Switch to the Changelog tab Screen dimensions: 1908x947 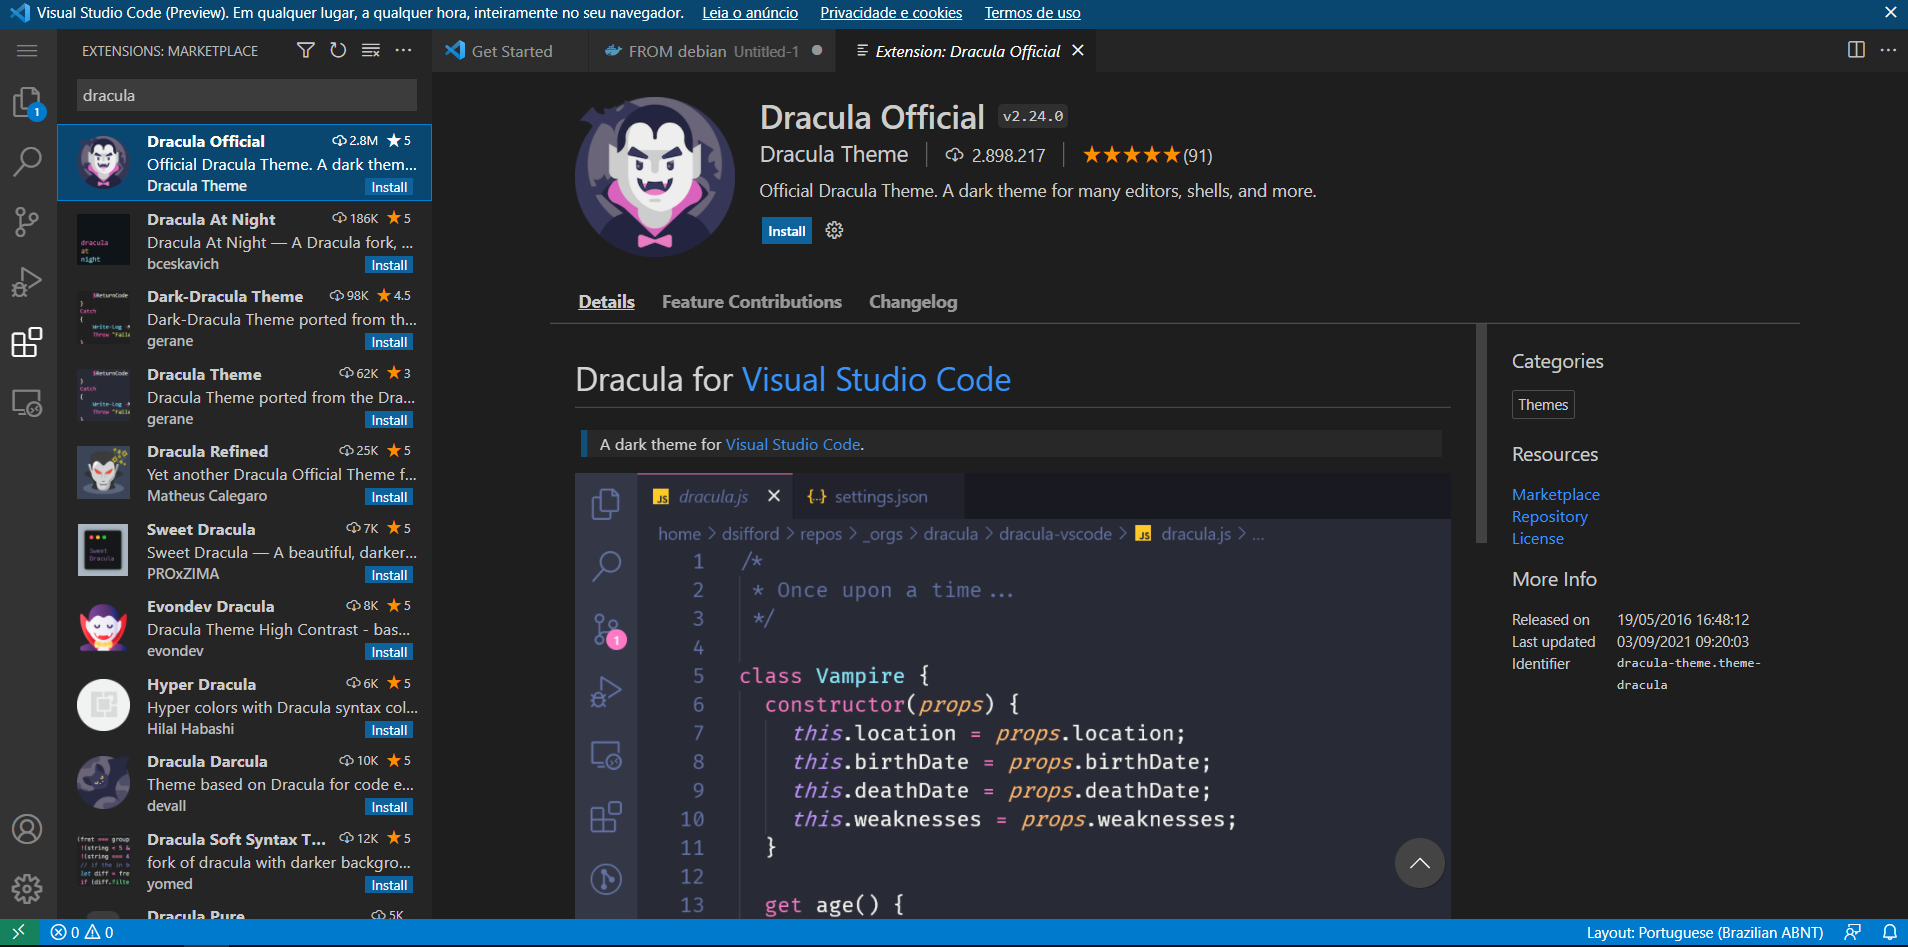click(912, 302)
